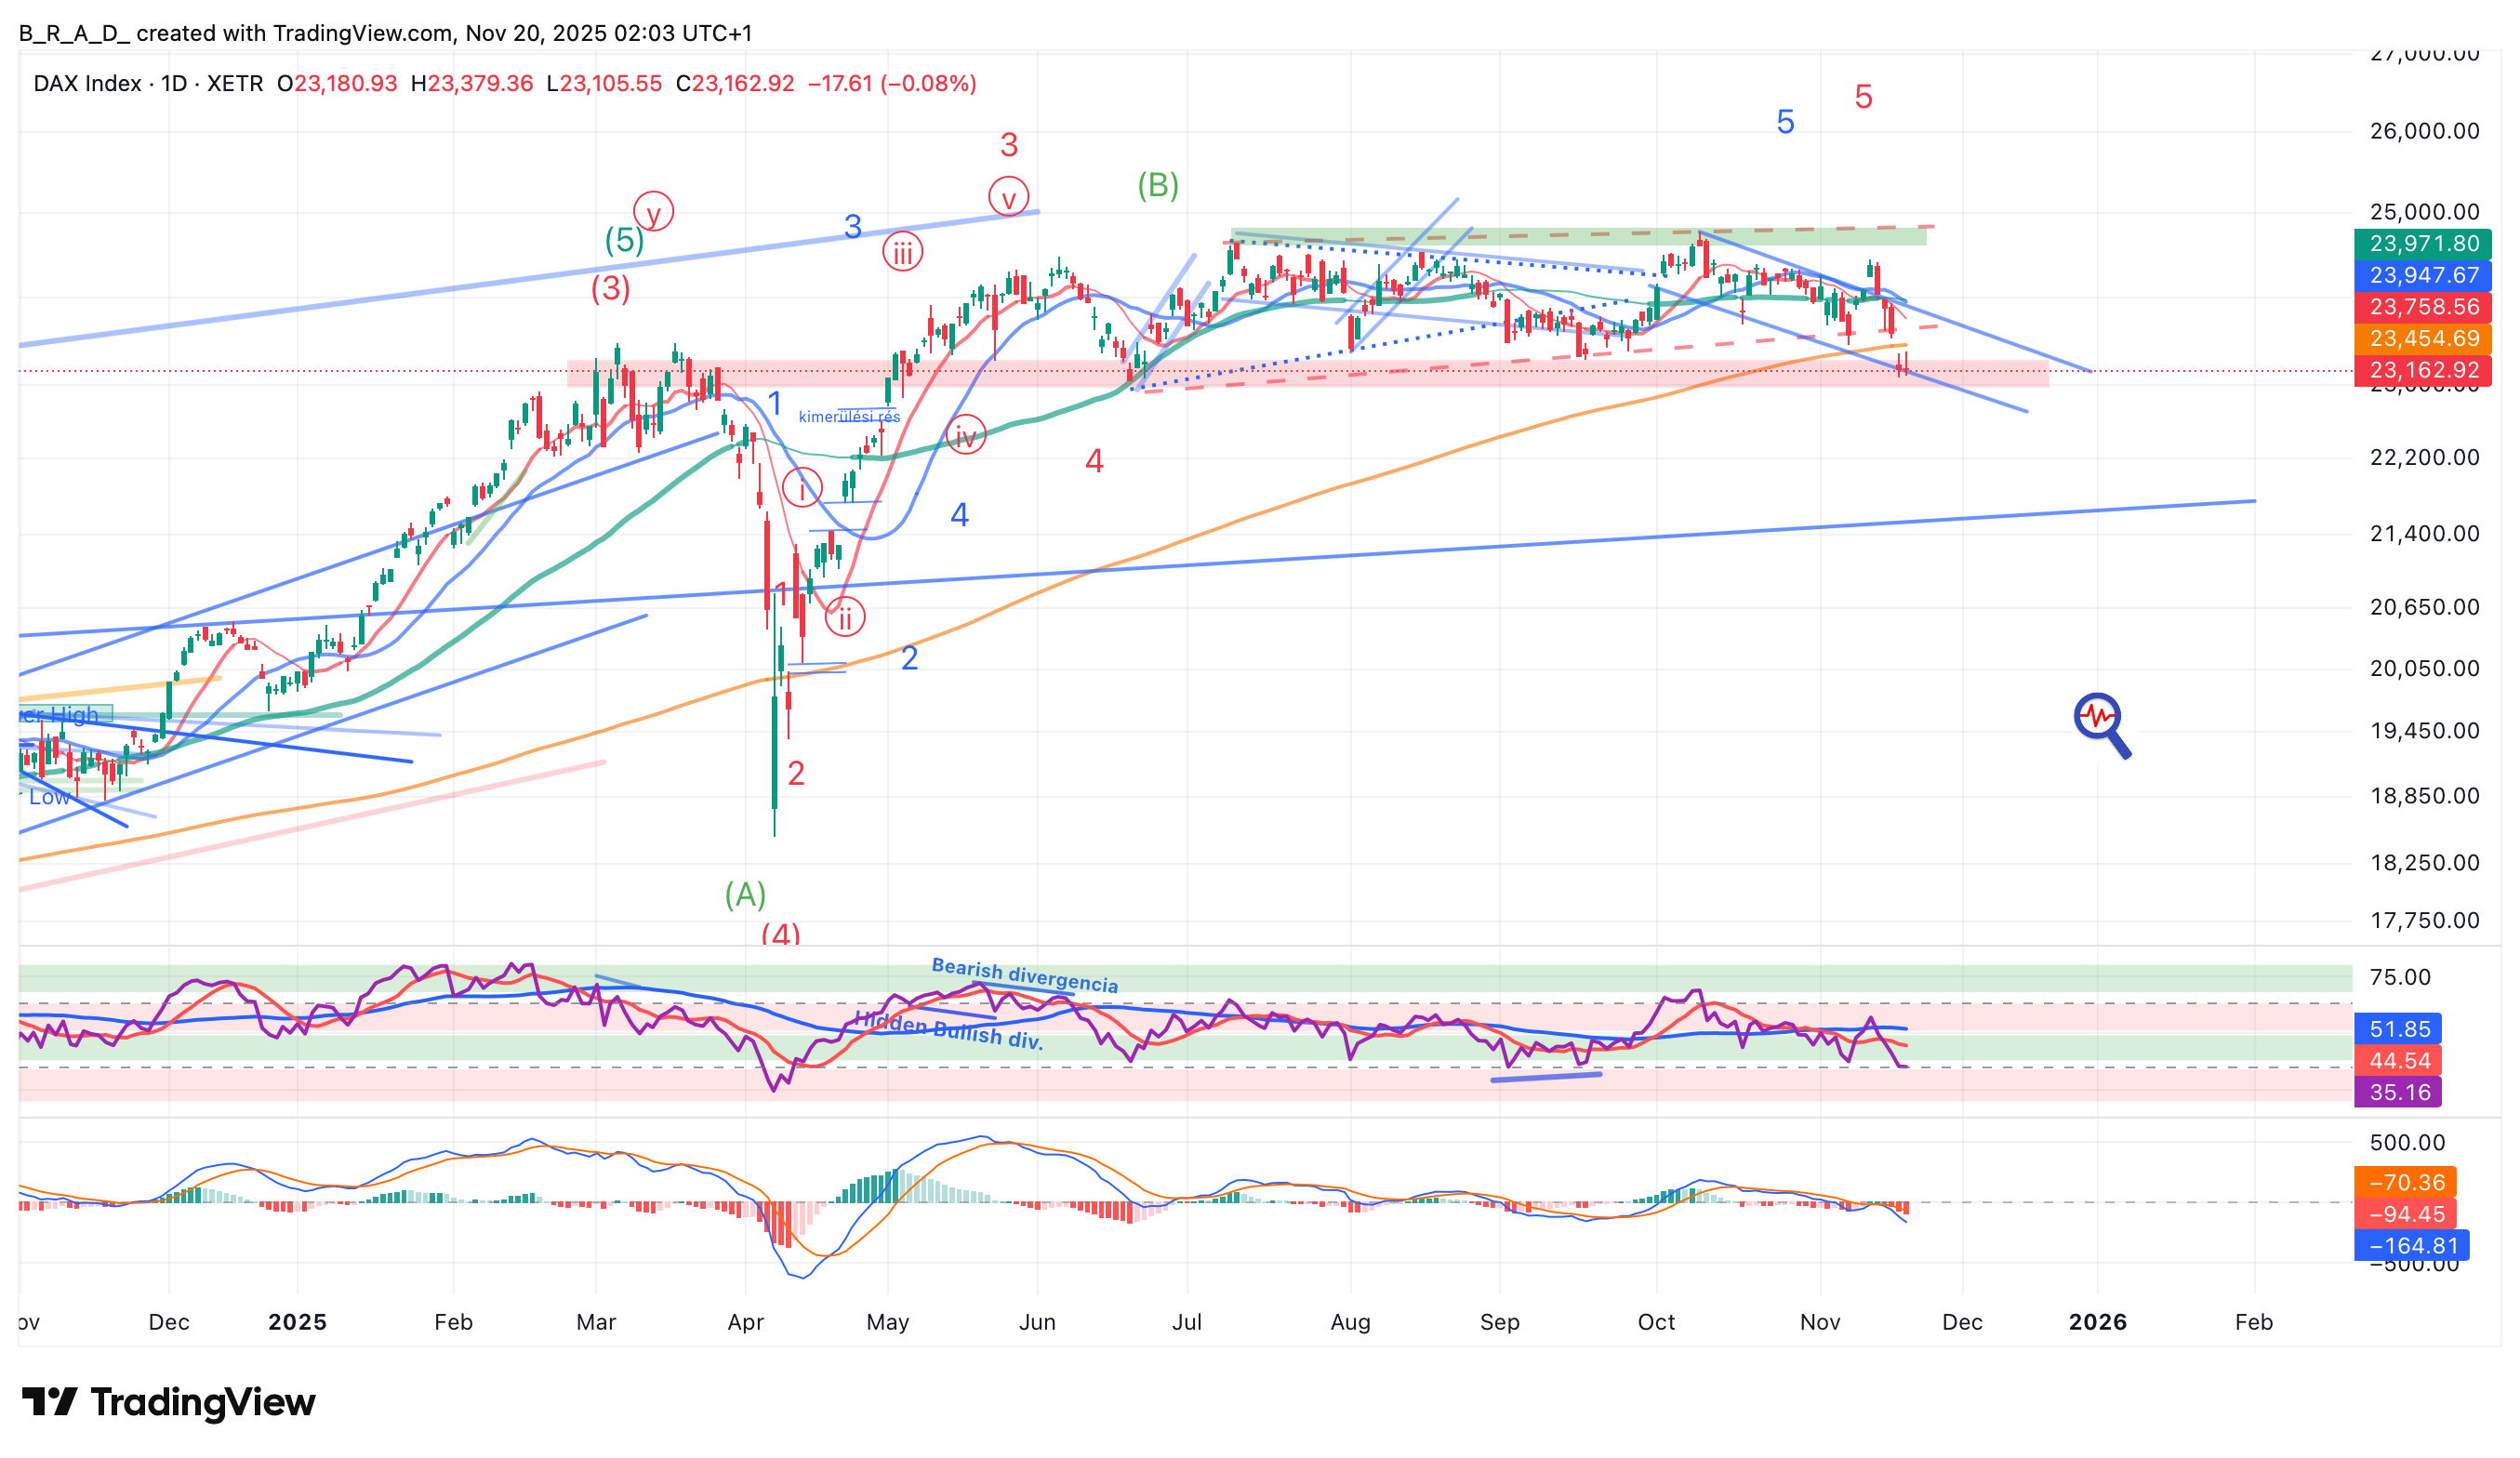Click the green 23,971.80 price tag
This screenshot has width=2520, height=1458.
click(x=2423, y=243)
